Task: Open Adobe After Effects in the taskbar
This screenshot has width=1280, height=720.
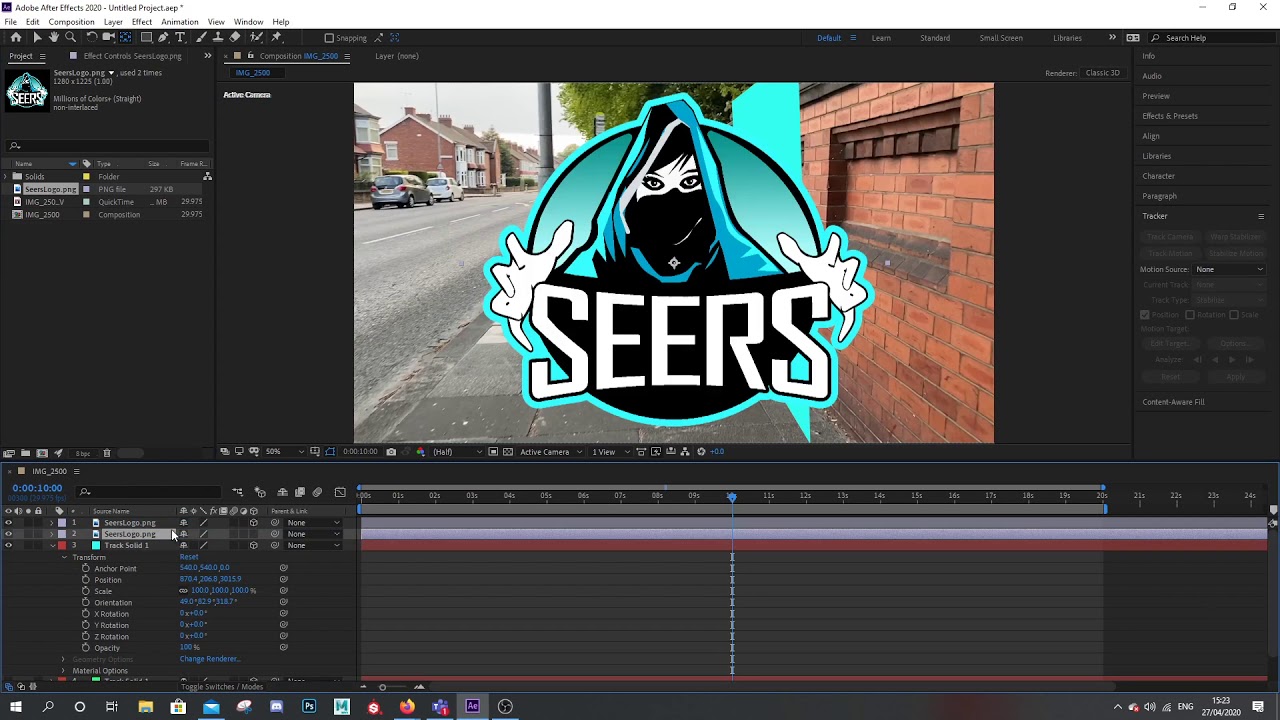Action: tap(472, 707)
